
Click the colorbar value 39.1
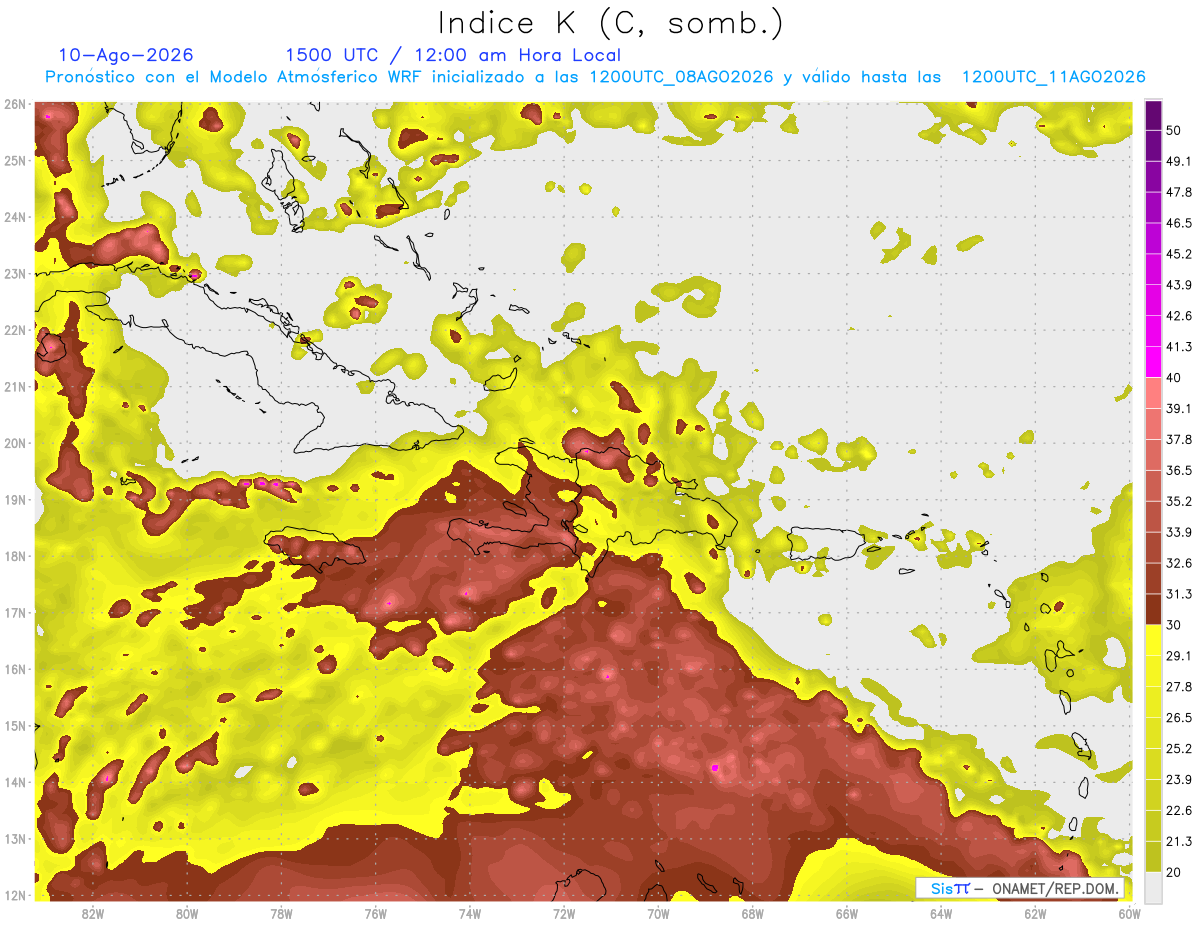(x=1178, y=408)
